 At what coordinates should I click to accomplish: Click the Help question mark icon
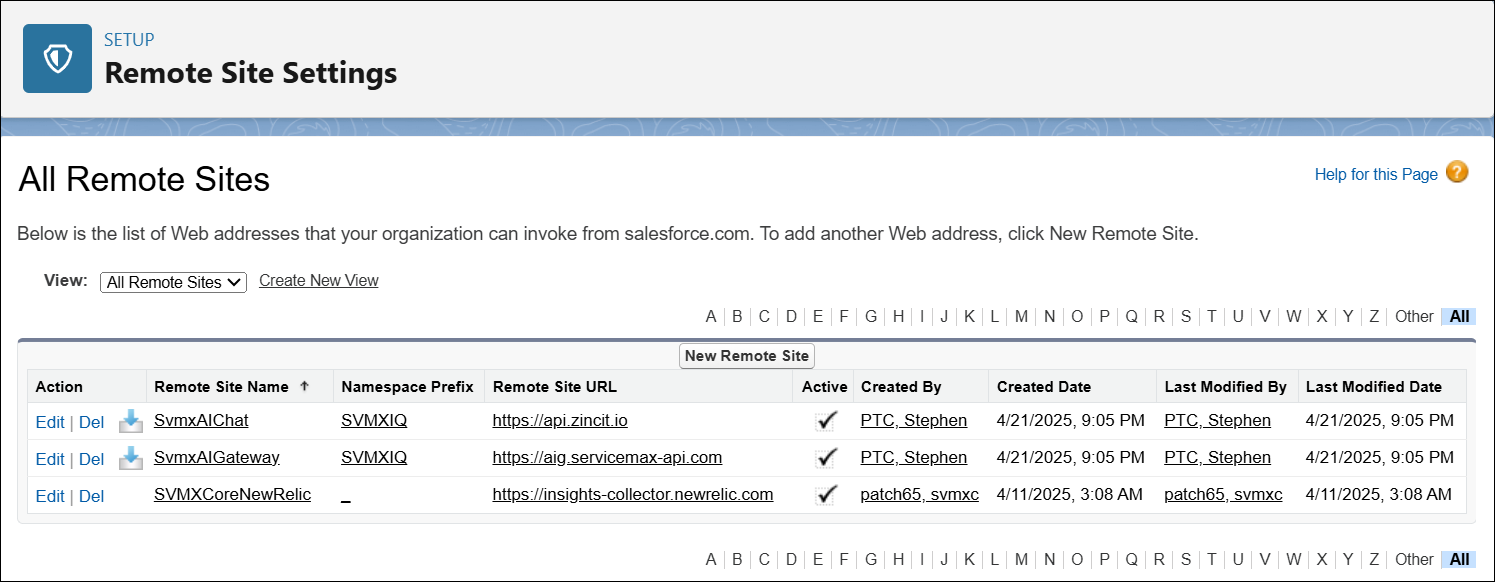coord(1457,172)
